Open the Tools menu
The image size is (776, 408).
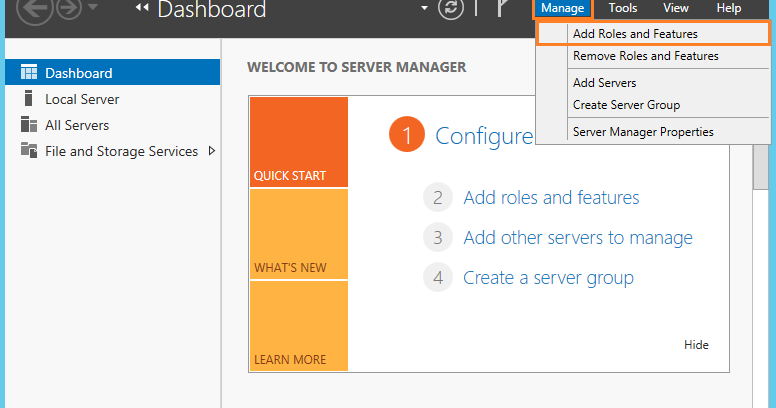click(622, 8)
